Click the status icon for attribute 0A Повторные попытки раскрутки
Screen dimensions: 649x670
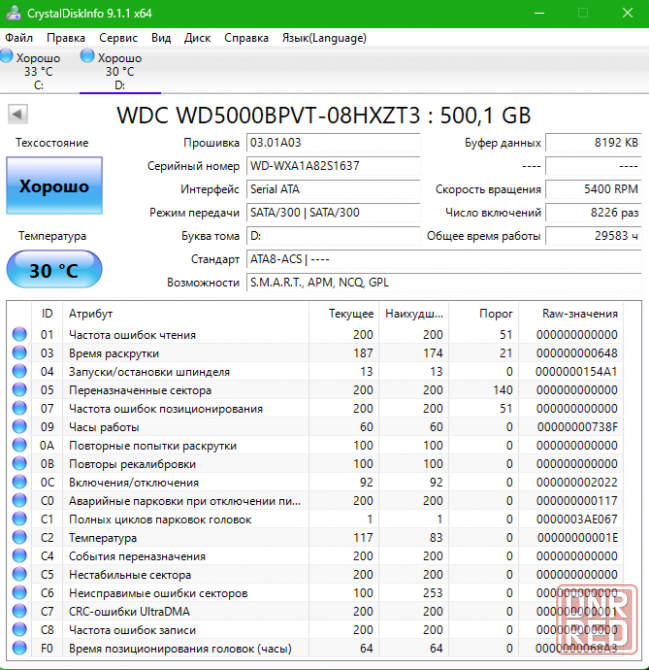(19, 445)
